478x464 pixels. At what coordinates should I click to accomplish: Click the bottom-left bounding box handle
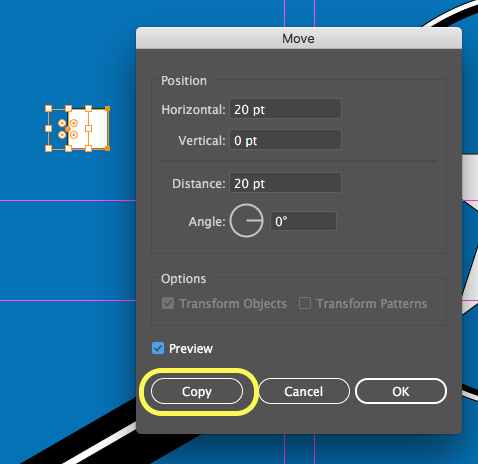48,148
